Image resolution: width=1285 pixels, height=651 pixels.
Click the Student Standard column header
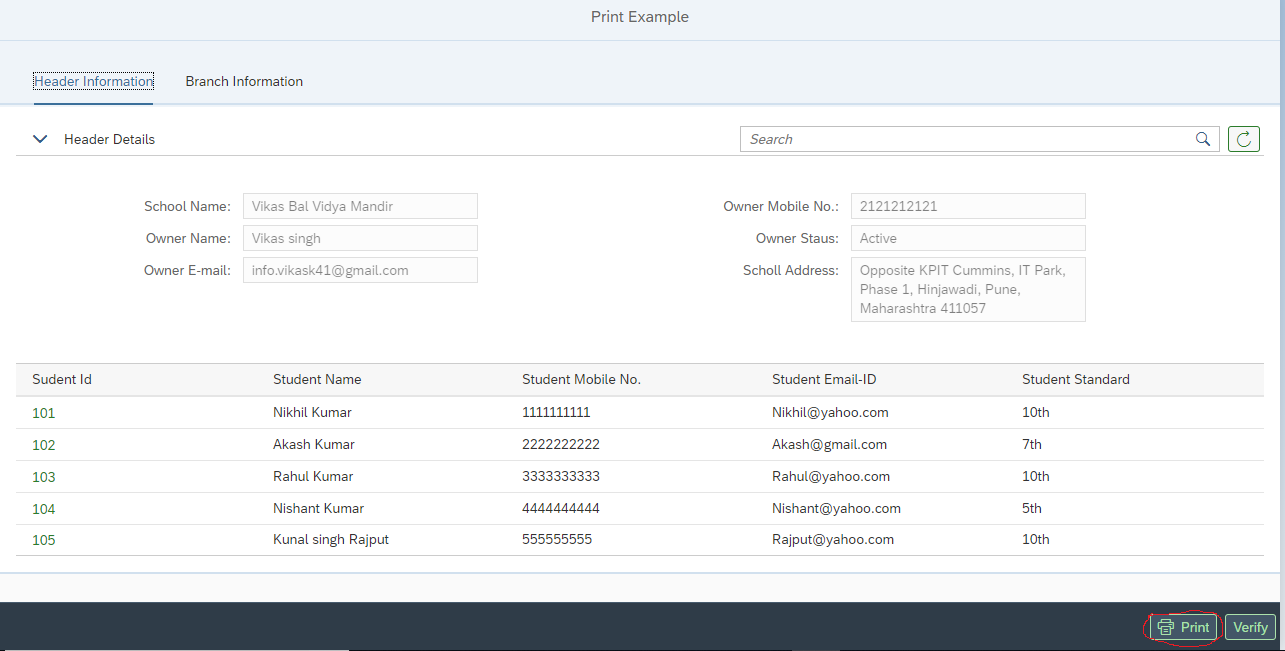coord(1075,379)
